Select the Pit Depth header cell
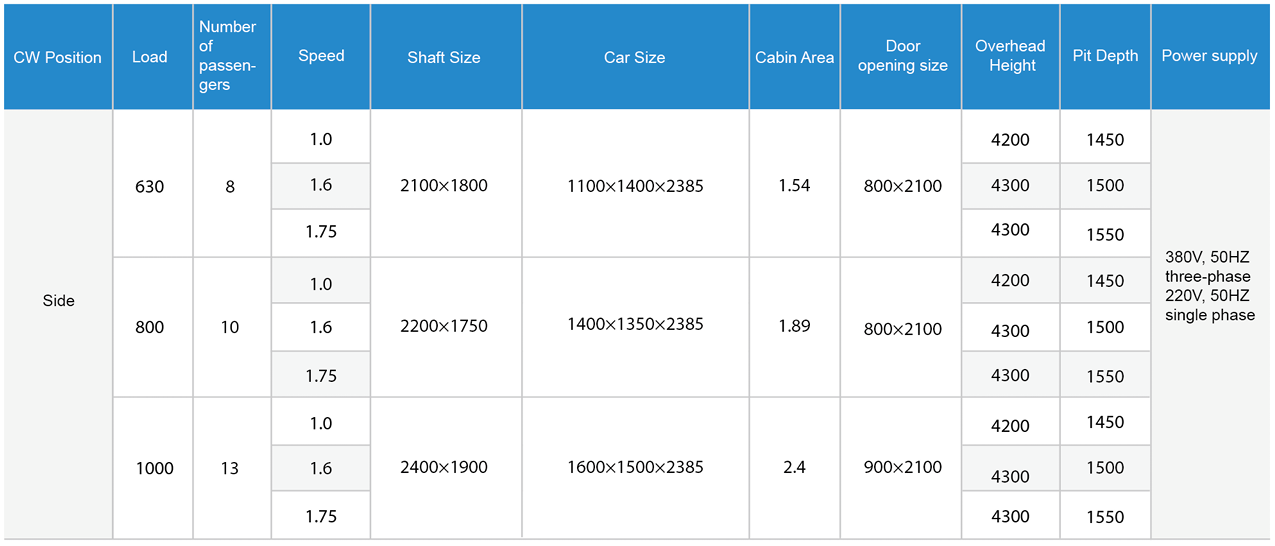Viewport: 1275px width, 546px height. click(x=1105, y=56)
